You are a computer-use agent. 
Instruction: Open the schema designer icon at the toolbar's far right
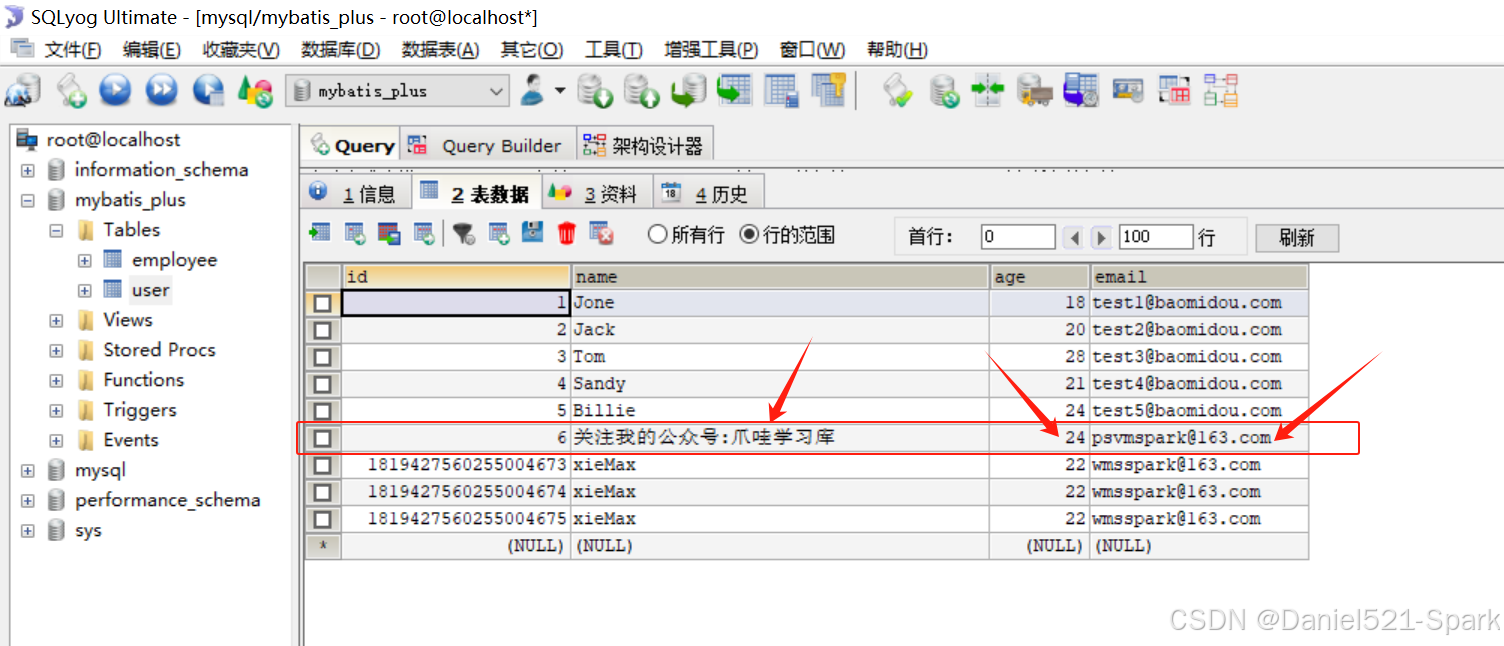click(1221, 90)
